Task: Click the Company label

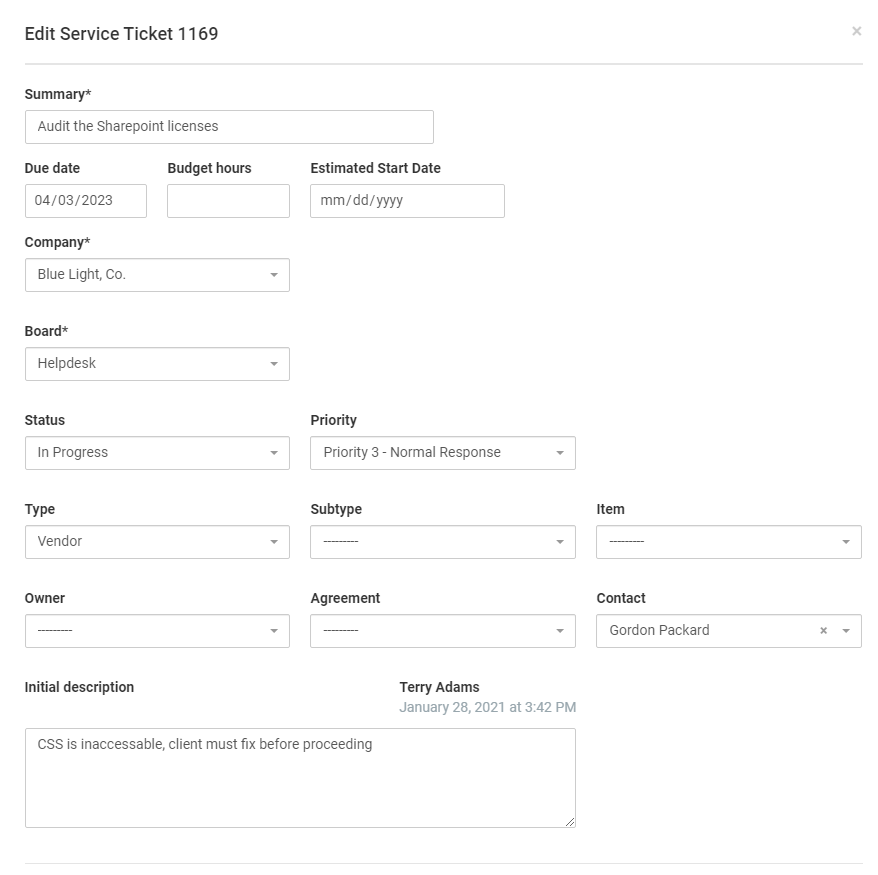Action: pyautogui.click(x=57, y=242)
